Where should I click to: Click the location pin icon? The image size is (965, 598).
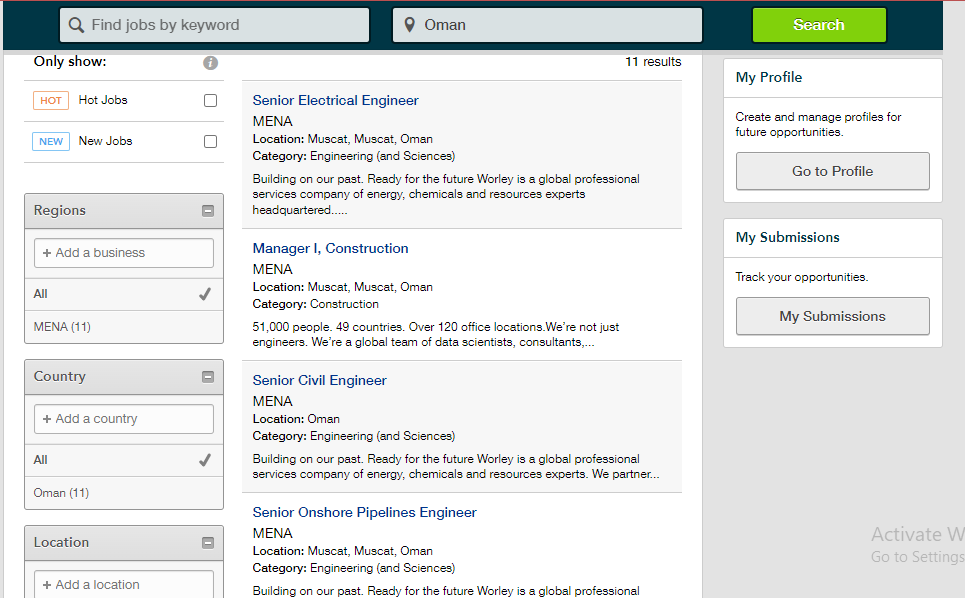coord(409,25)
